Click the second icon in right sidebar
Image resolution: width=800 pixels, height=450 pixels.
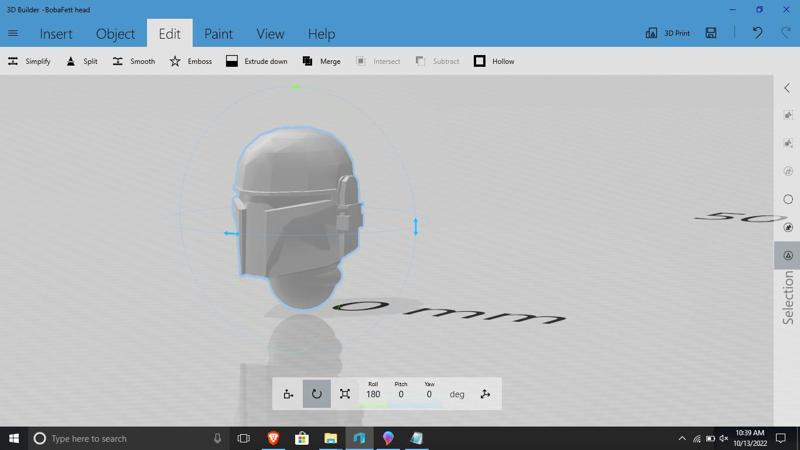(788, 143)
